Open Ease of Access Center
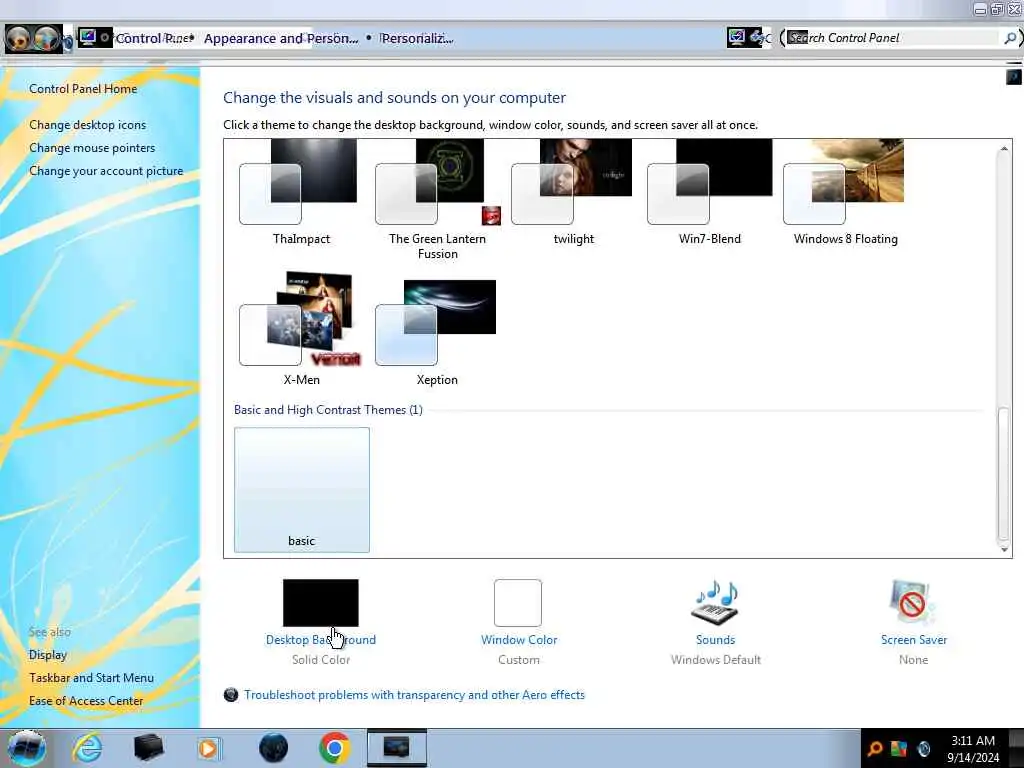 [86, 700]
